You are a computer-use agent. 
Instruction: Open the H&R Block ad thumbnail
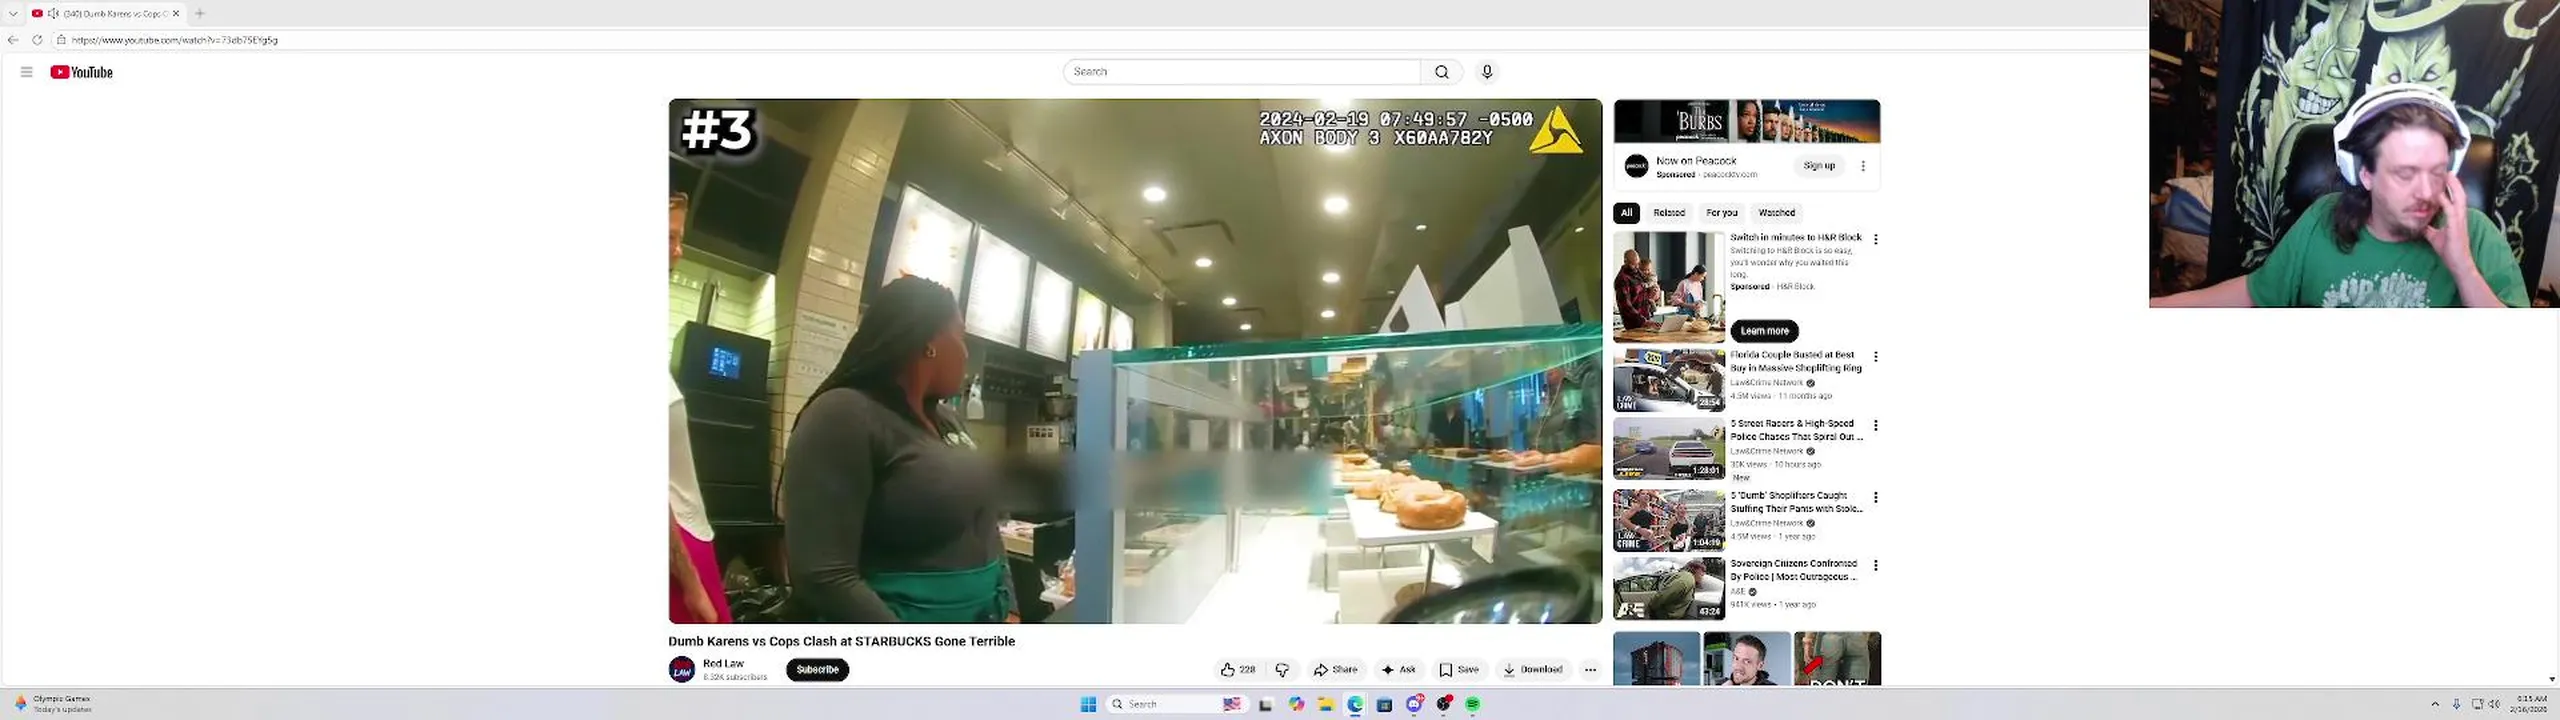(x=1669, y=288)
